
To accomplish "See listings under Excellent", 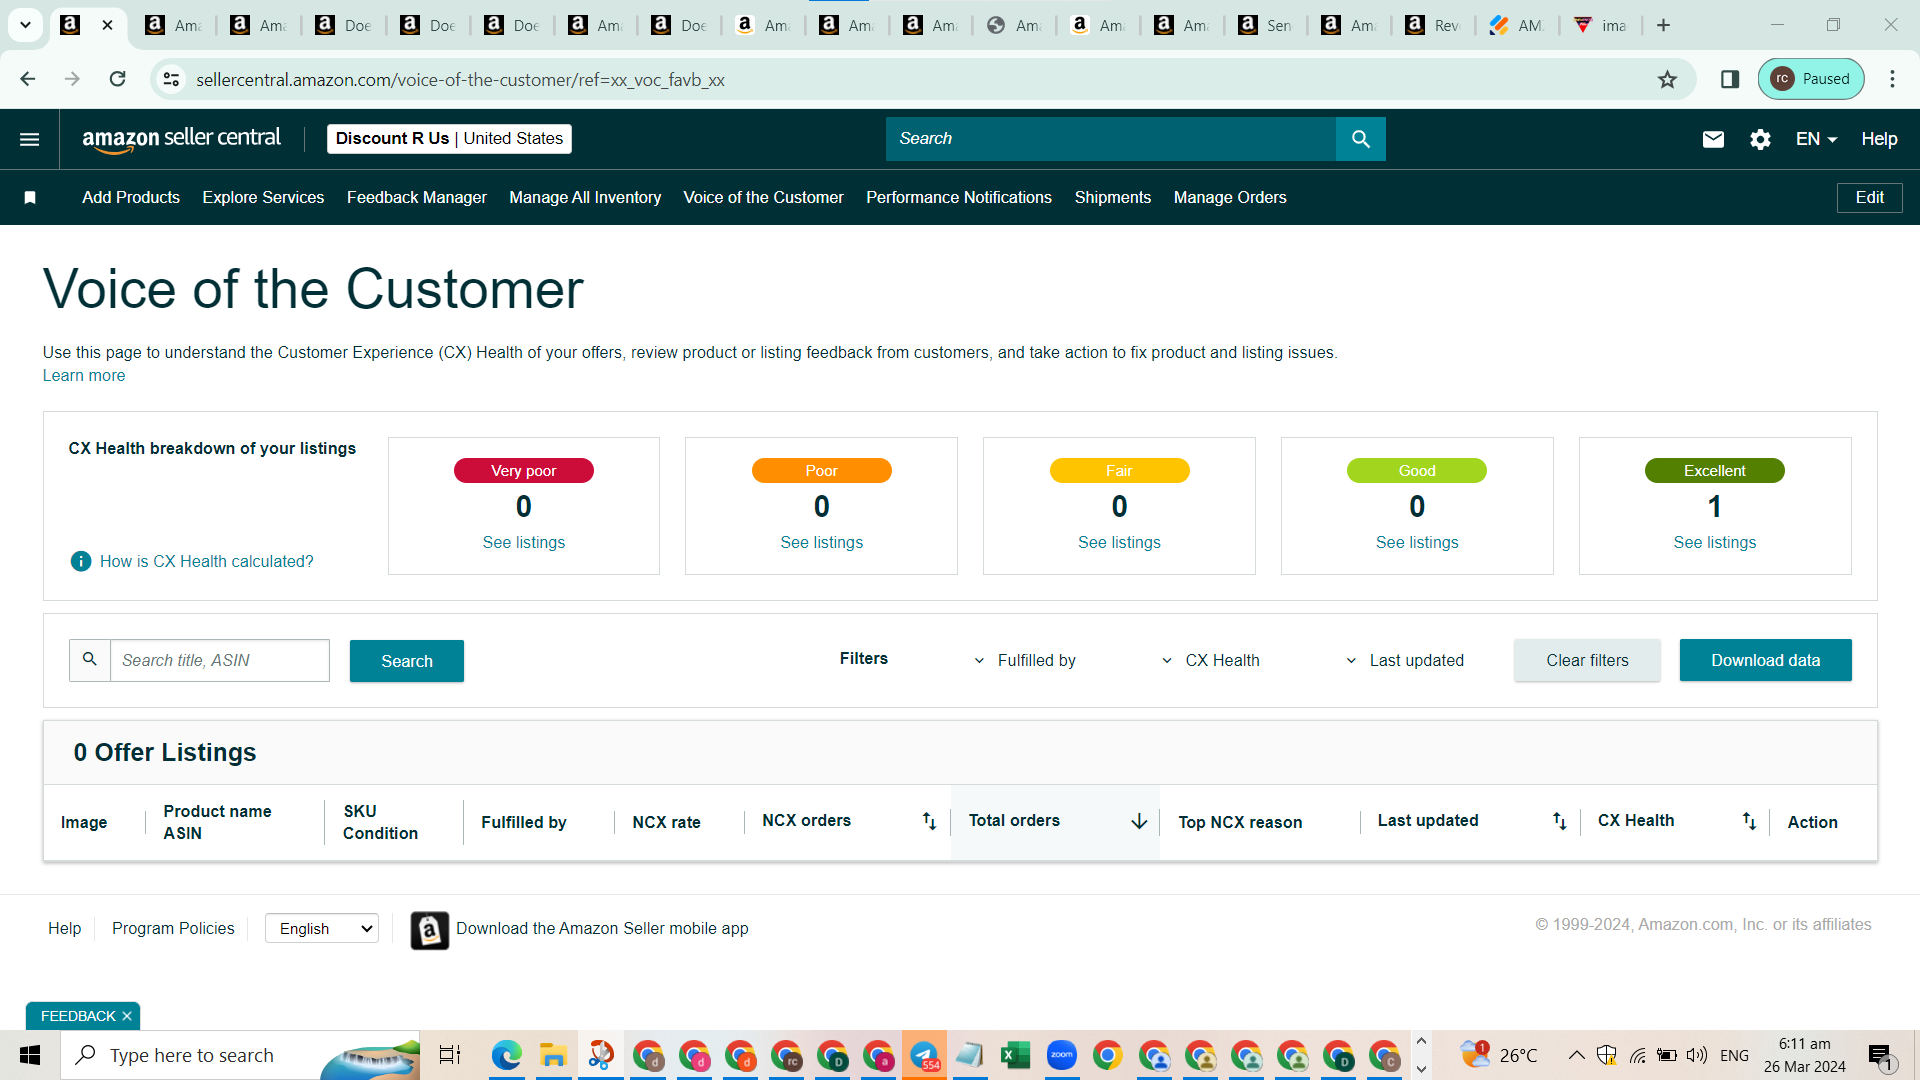I will 1714,543.
